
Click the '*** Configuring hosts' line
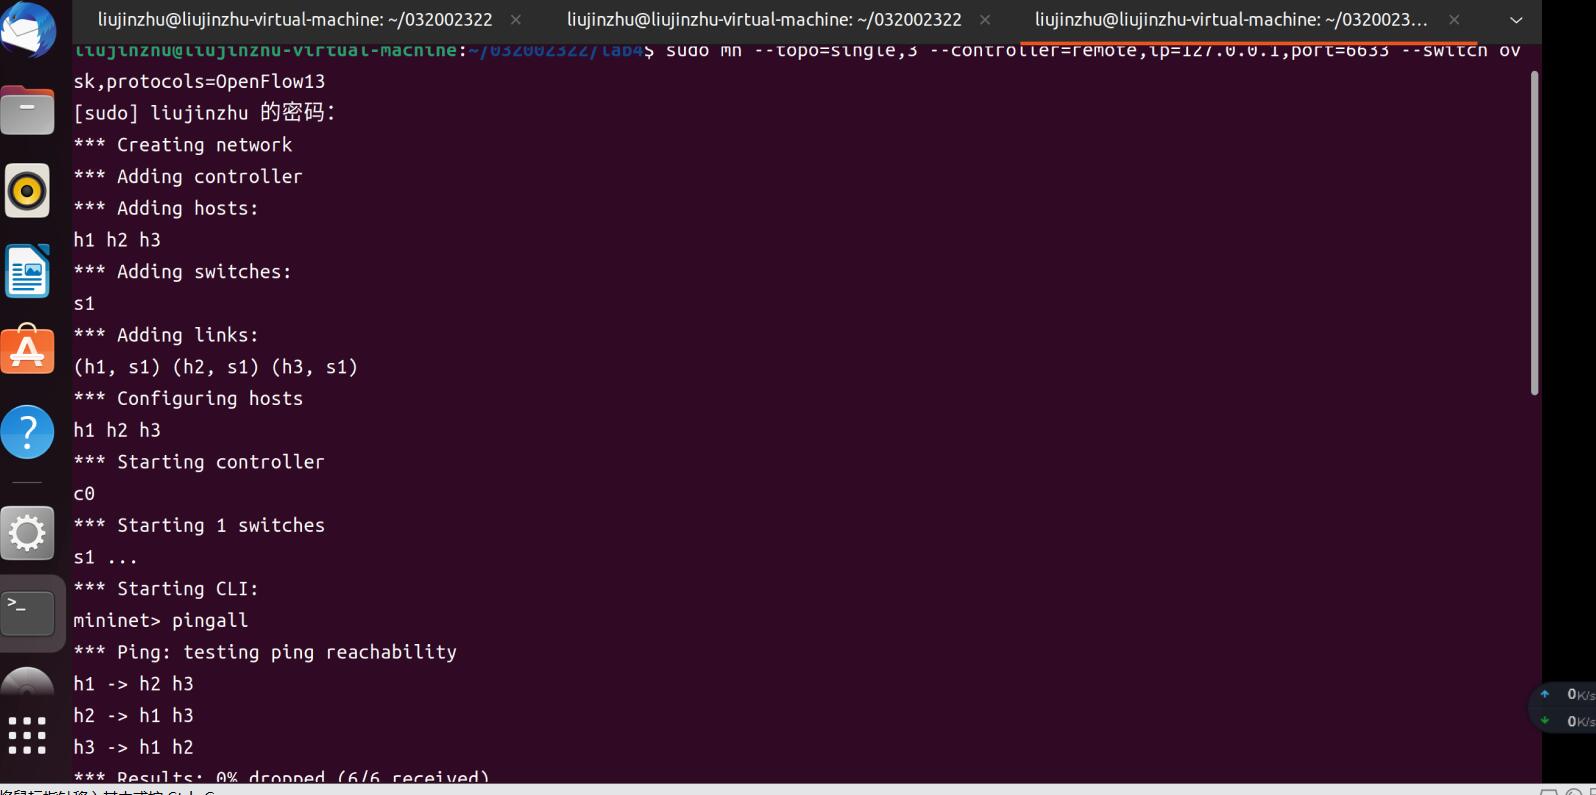coord(188,399)
